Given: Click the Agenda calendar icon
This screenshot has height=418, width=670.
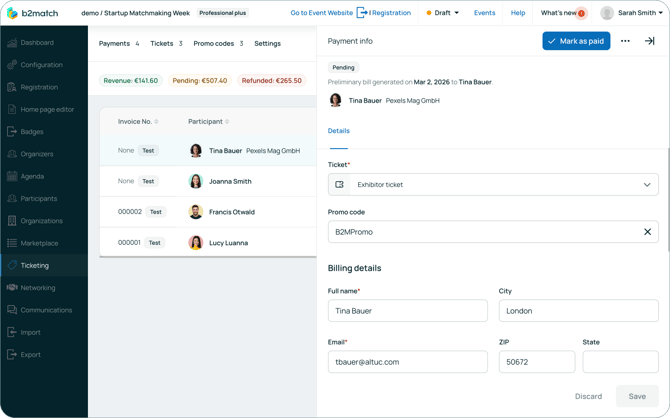Looking at the screenshot, I should click(12, 176).
